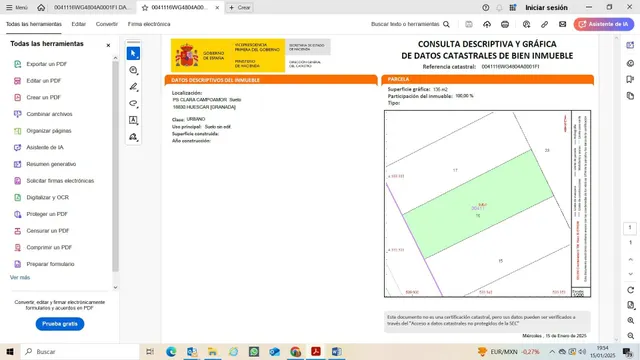
Task: Select the add text box tool
Action: pyautogui.click(x=133, y=120)
